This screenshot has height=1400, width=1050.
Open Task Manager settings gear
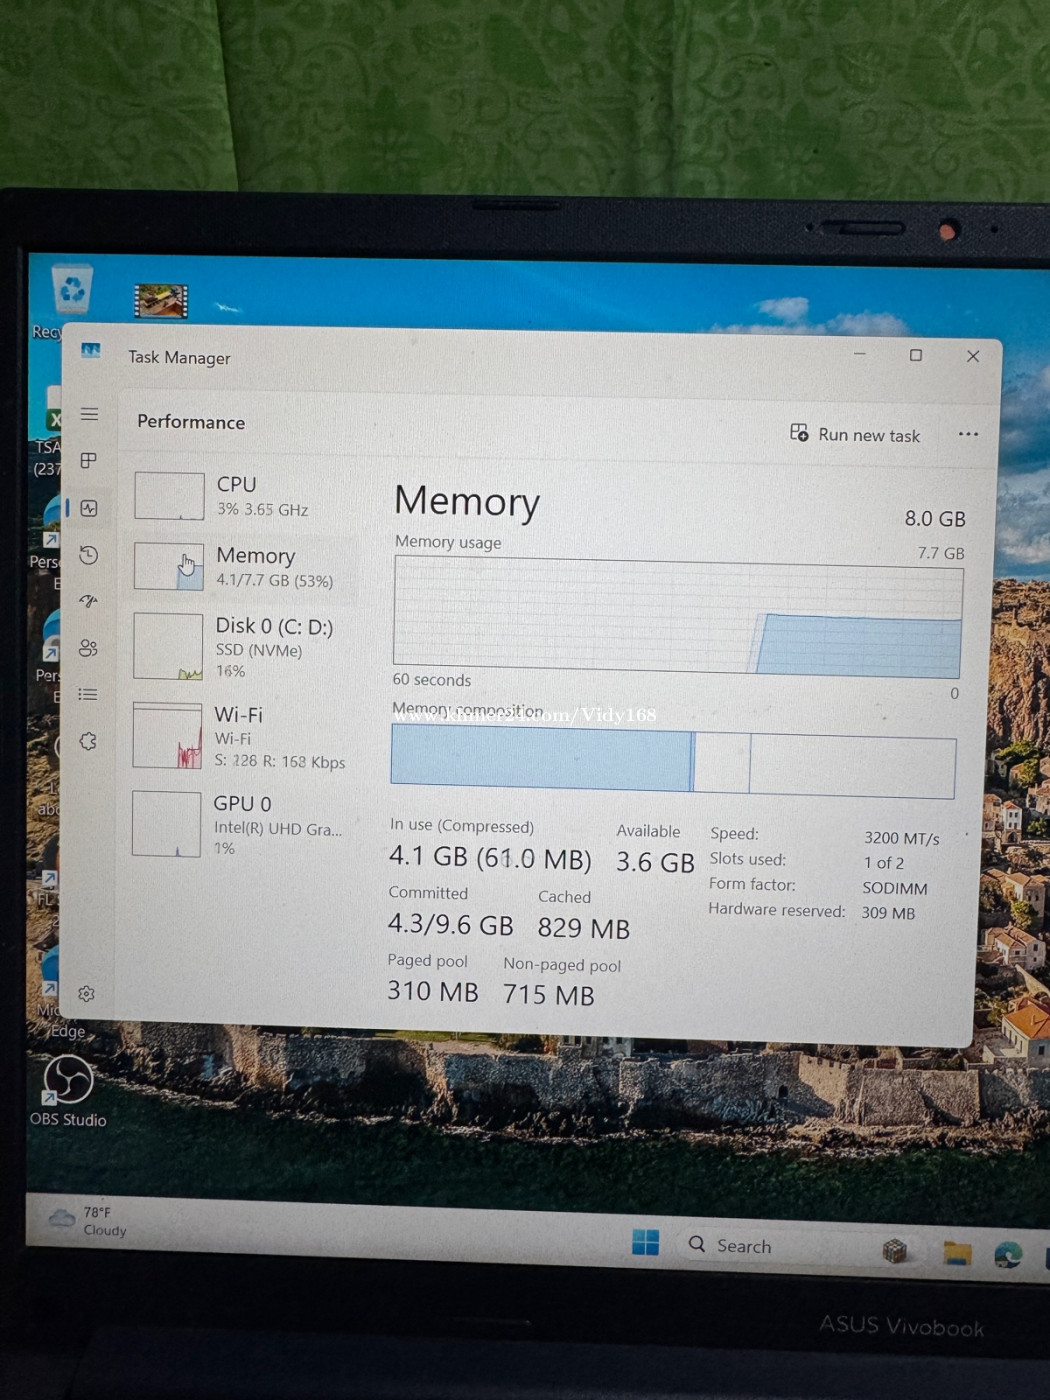(87, 993)
